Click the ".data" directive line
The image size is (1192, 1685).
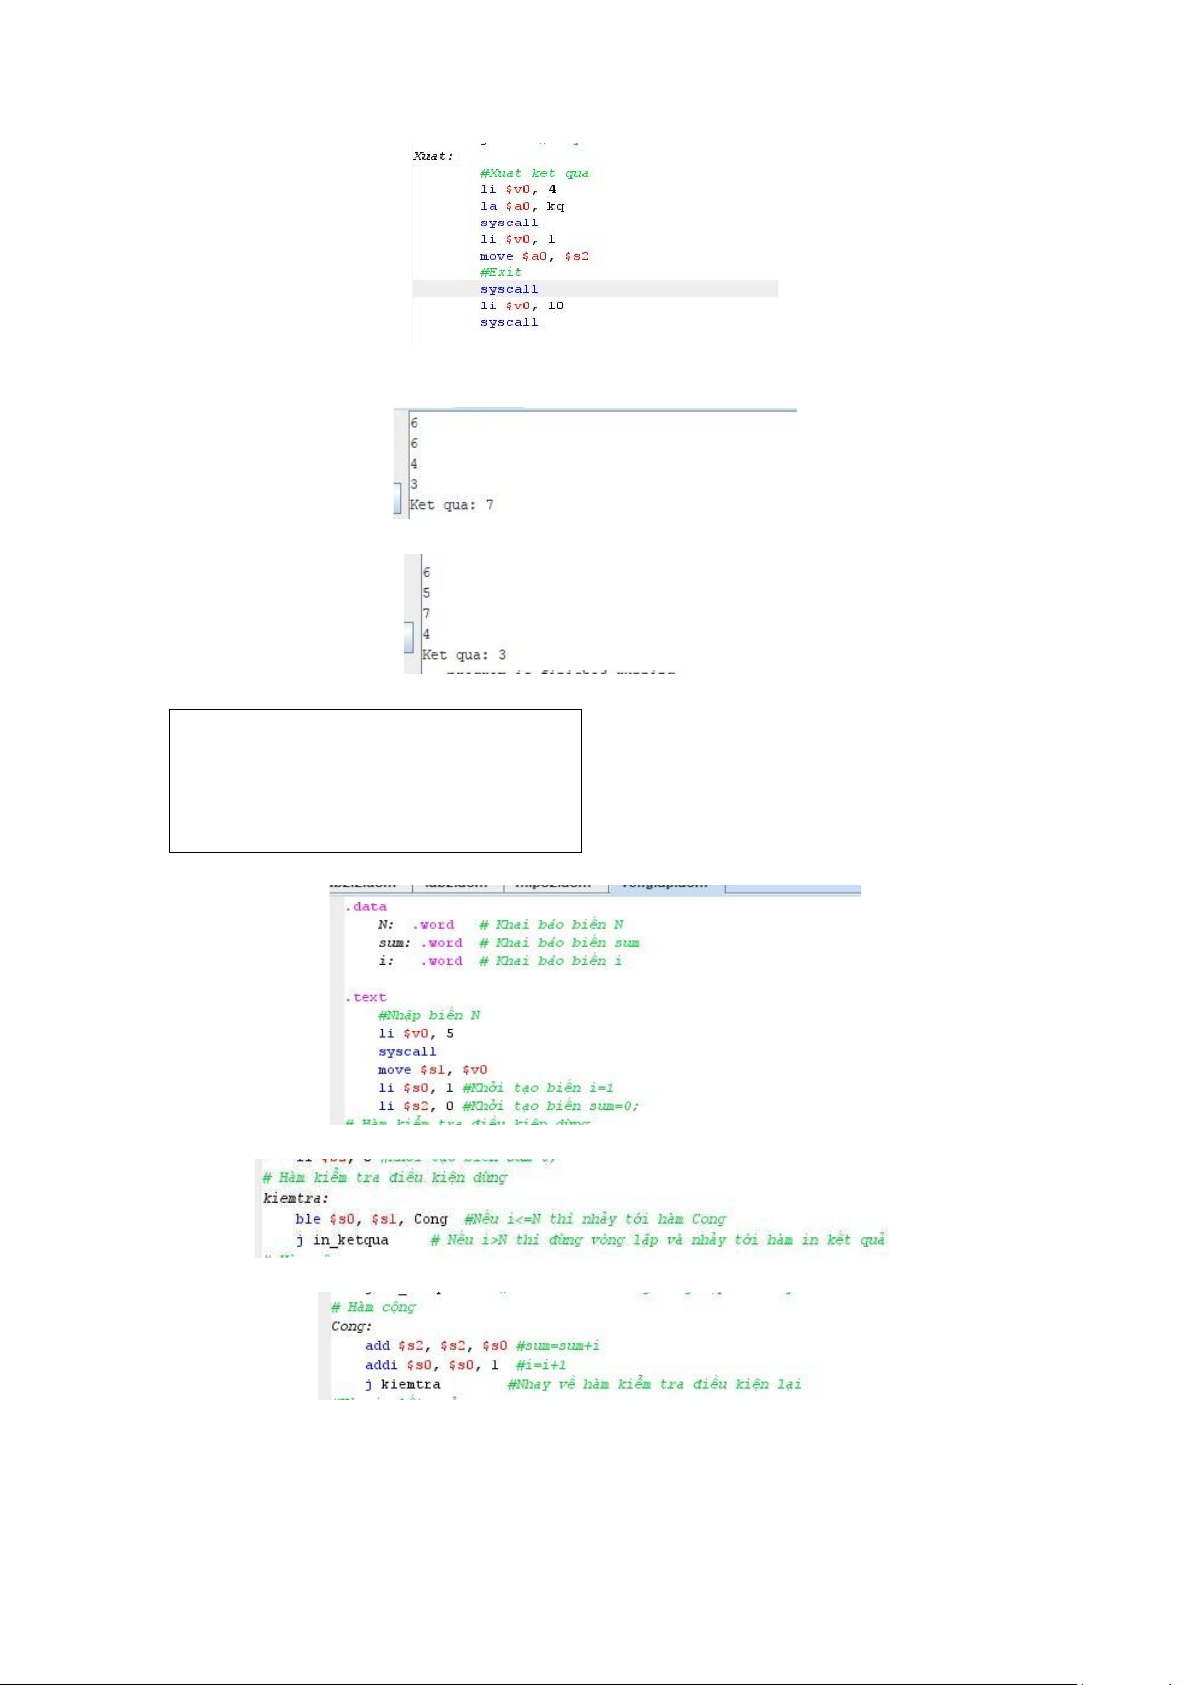tap(366, 907)
